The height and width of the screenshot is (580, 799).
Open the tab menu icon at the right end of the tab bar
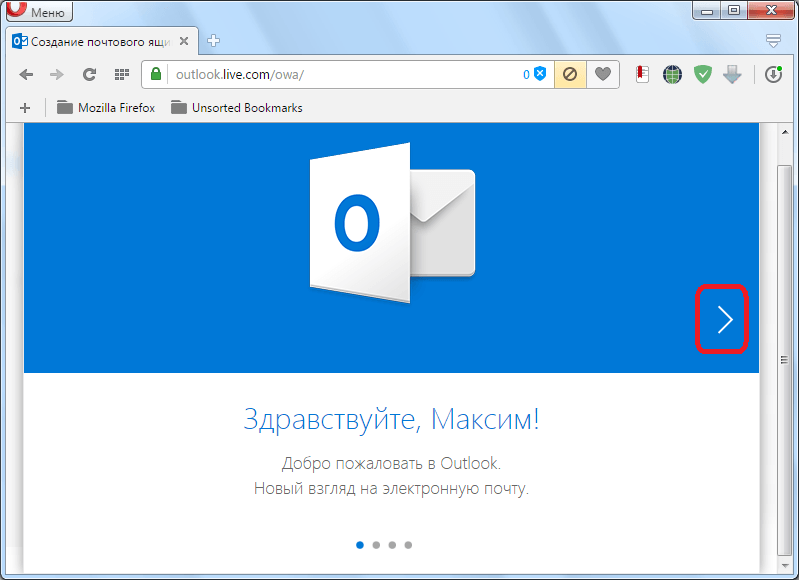tap(773, 41)
